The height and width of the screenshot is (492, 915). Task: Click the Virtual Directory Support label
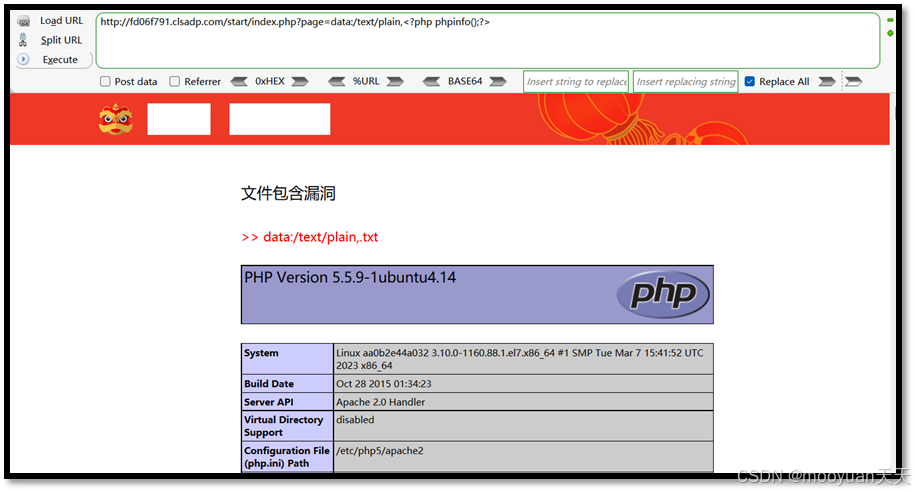pos(284,426)
